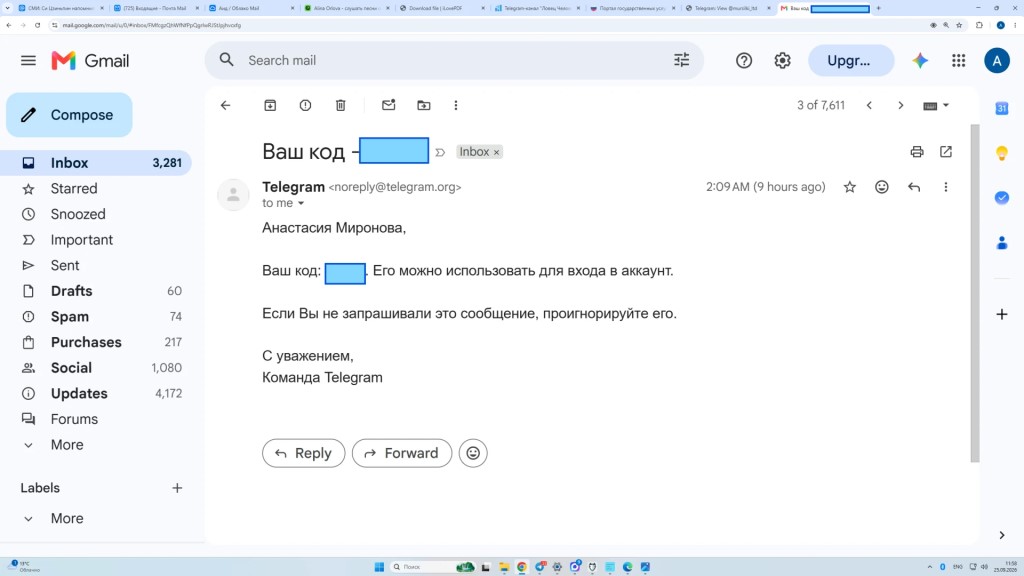The height and width of the screenshot is (576, 1024).
Task: Report this email as spam
Action: pos(305,105)
